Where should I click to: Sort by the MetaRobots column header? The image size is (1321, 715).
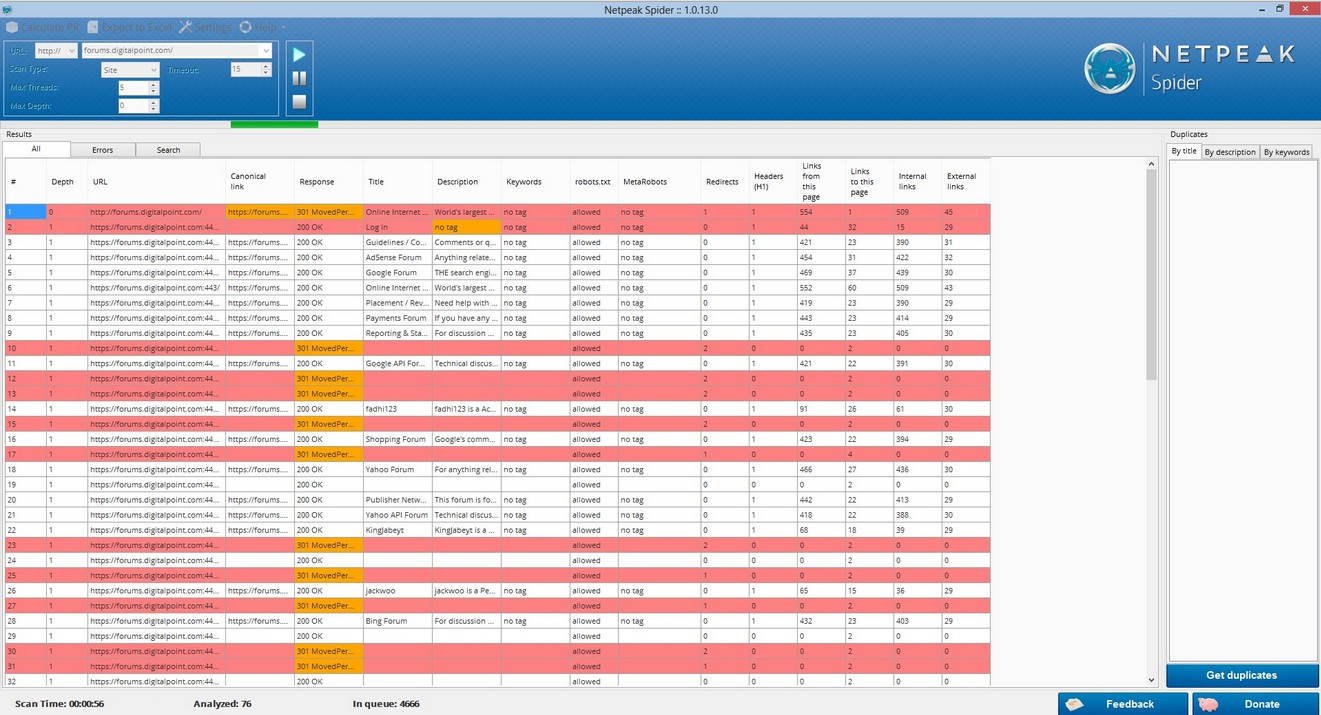658,182
